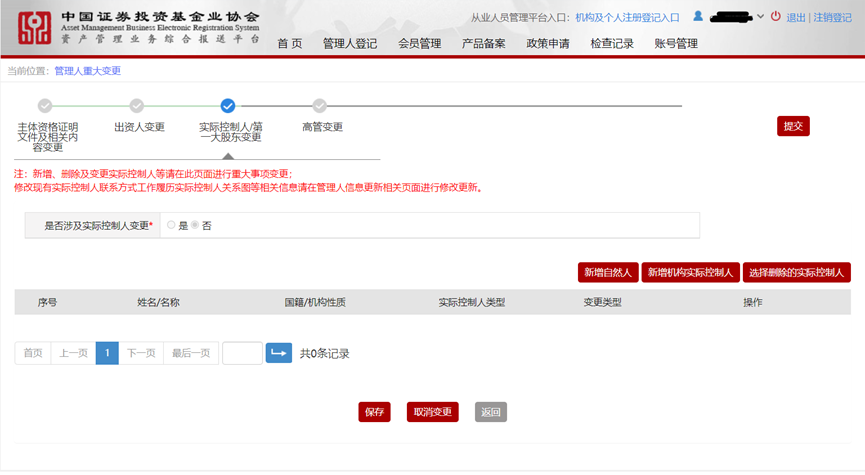Open 政策申请 menu
This screenshot has width=865, height=475.
pos(548,44)
